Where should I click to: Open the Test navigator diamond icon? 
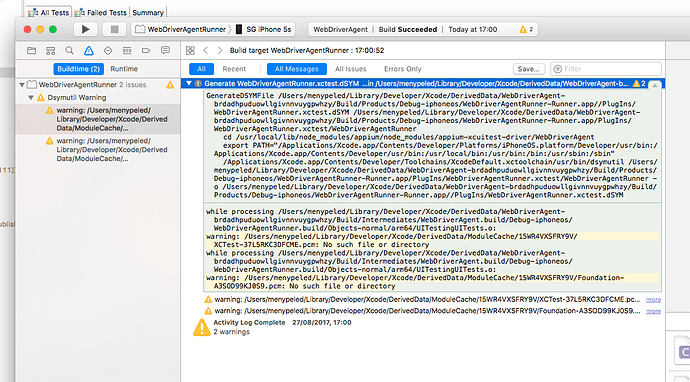[x=108, y=51]
